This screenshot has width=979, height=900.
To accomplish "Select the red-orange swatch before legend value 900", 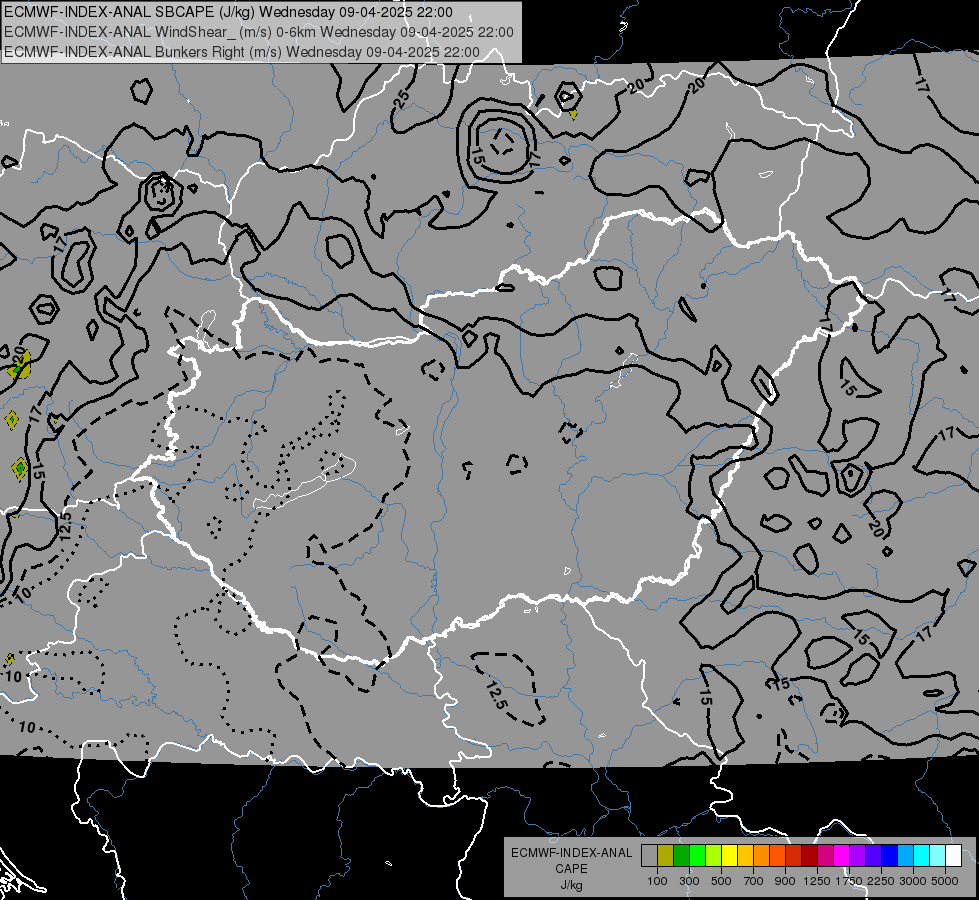I will click(778, 856).
